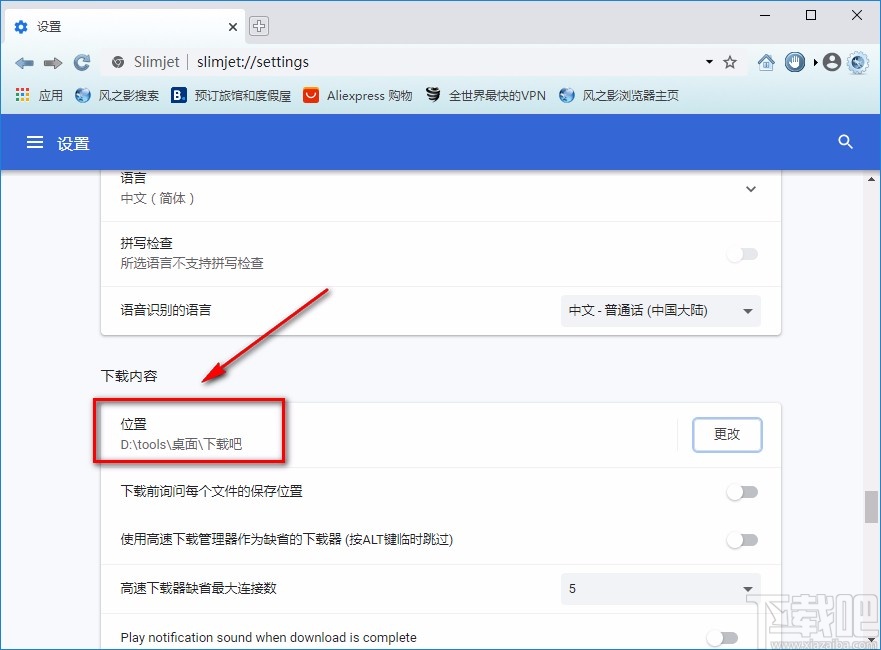Go to home page via house icon
Screen dimensions: 881x650
tap(766, 62)
